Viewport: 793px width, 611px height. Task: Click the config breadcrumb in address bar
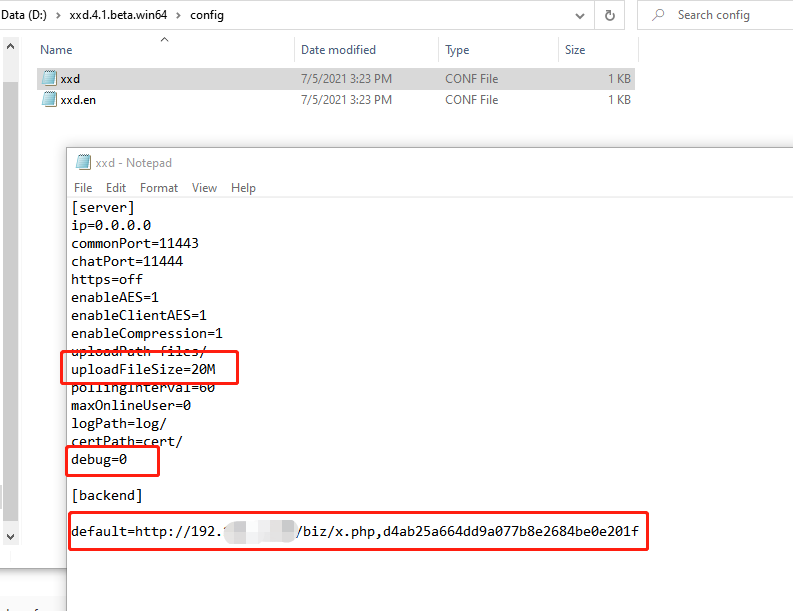(x=207, y=15)
